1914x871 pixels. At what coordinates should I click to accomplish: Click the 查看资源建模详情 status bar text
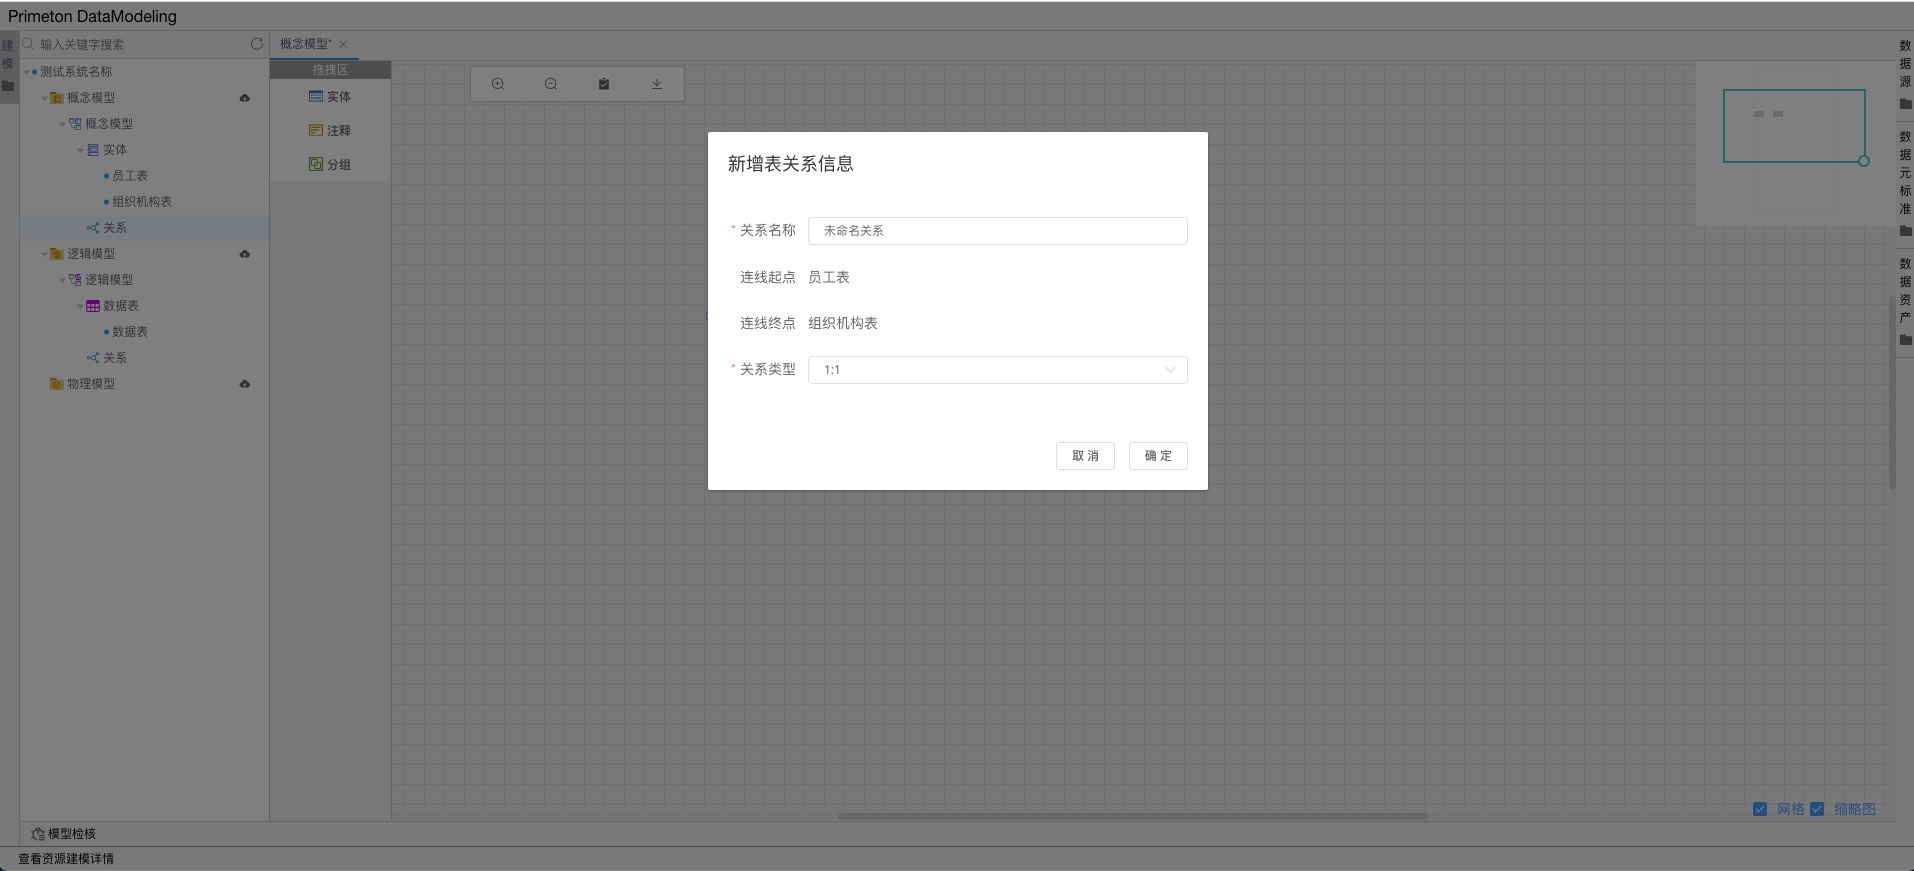pyautogui.click(x=66, y=859)
